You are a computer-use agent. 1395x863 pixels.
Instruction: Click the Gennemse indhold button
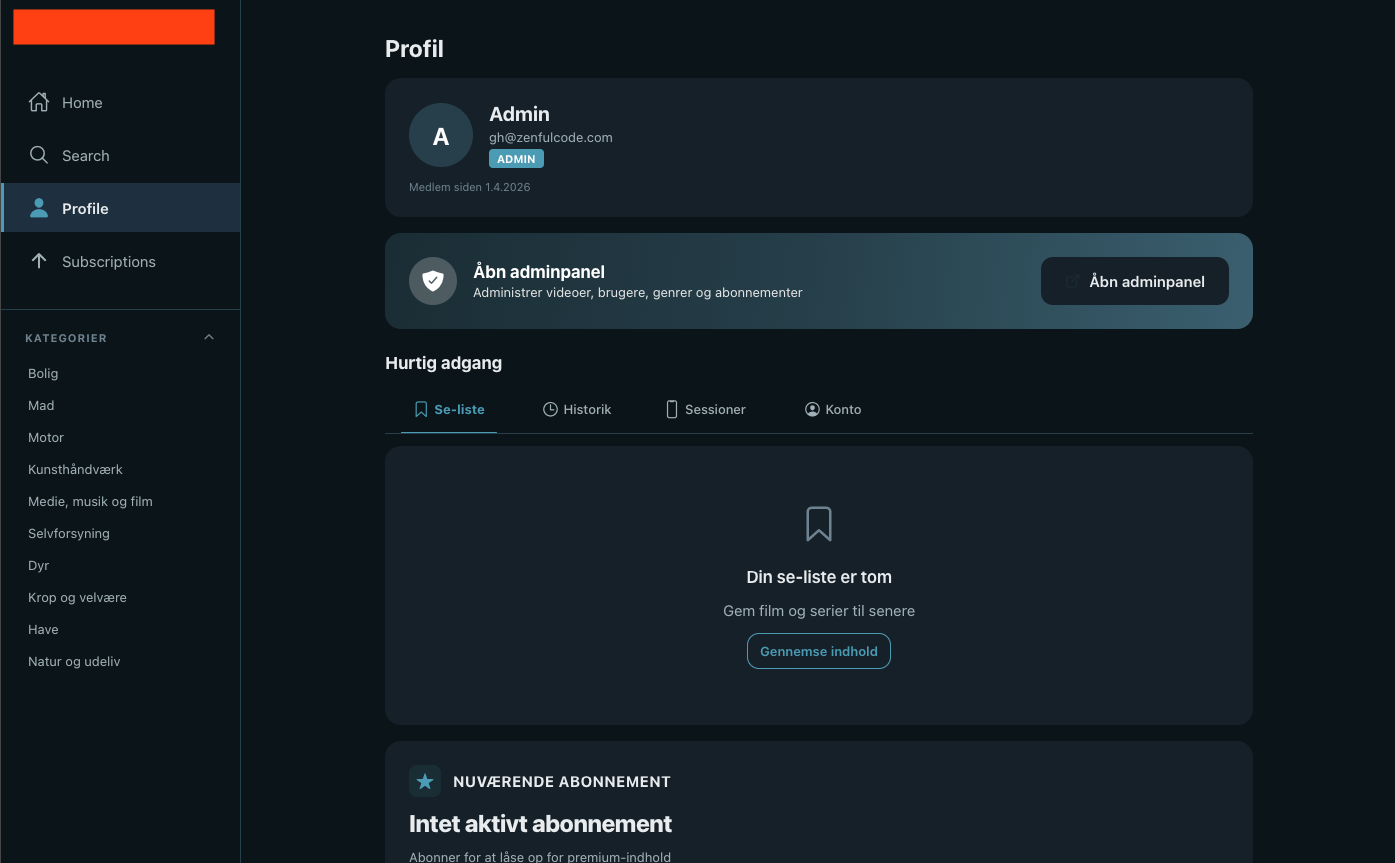[x=819, y=651]
